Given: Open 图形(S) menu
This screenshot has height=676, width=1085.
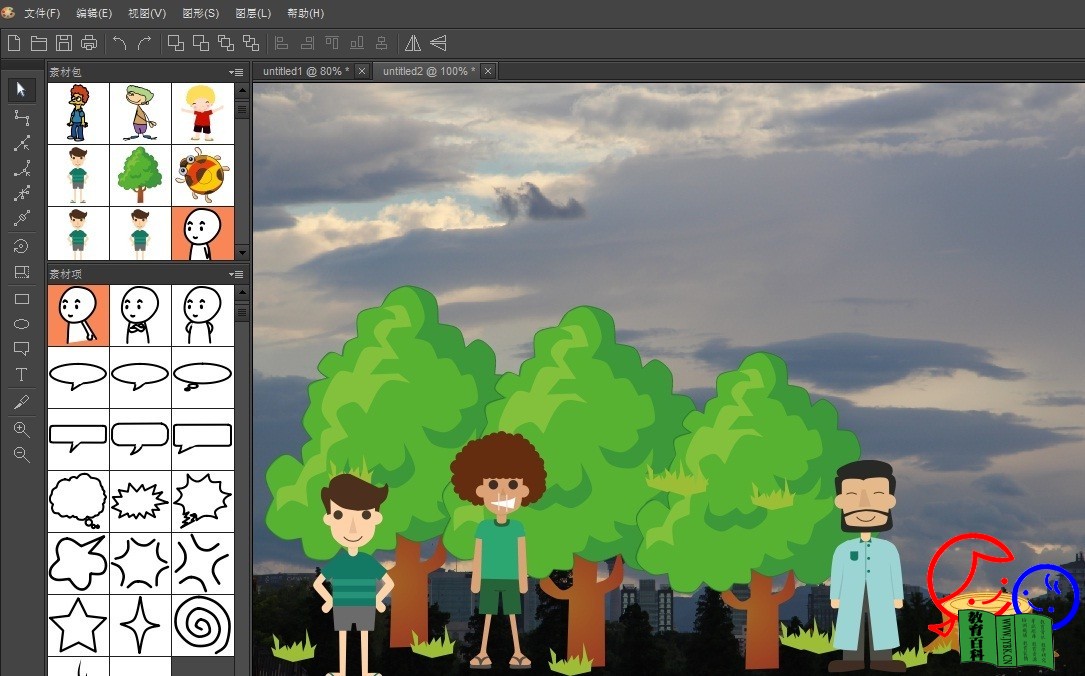Looking at the screenshot, I should tap(201, 13).
